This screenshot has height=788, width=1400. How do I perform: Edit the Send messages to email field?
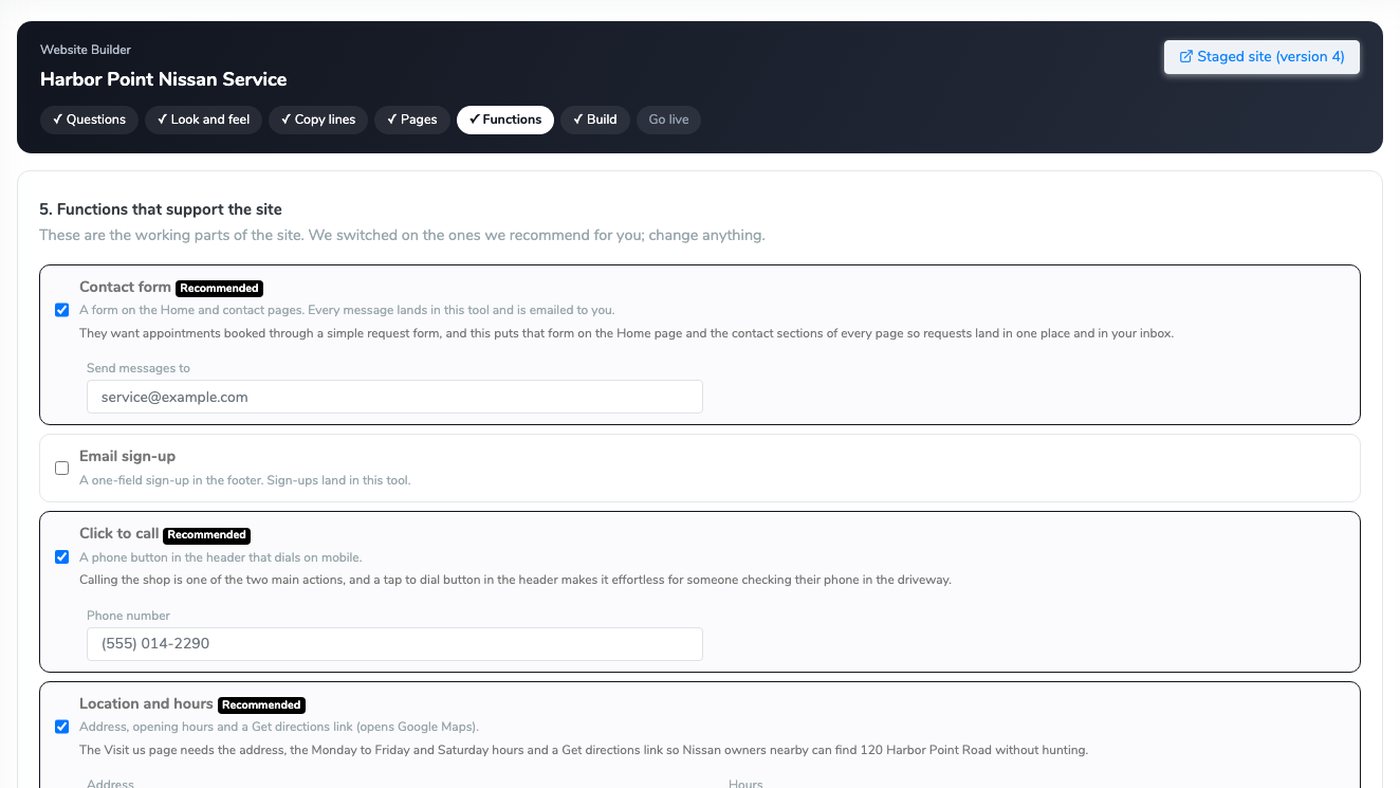(x=394, y=397)
